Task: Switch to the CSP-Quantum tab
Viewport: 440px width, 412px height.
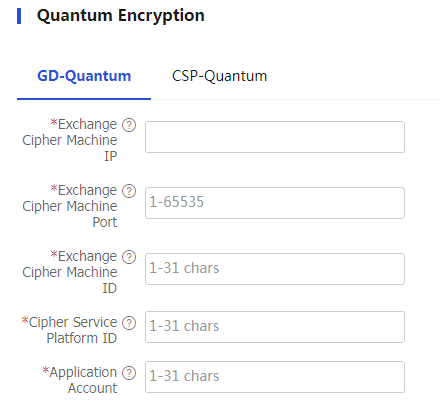Action: tap(219, 76)
